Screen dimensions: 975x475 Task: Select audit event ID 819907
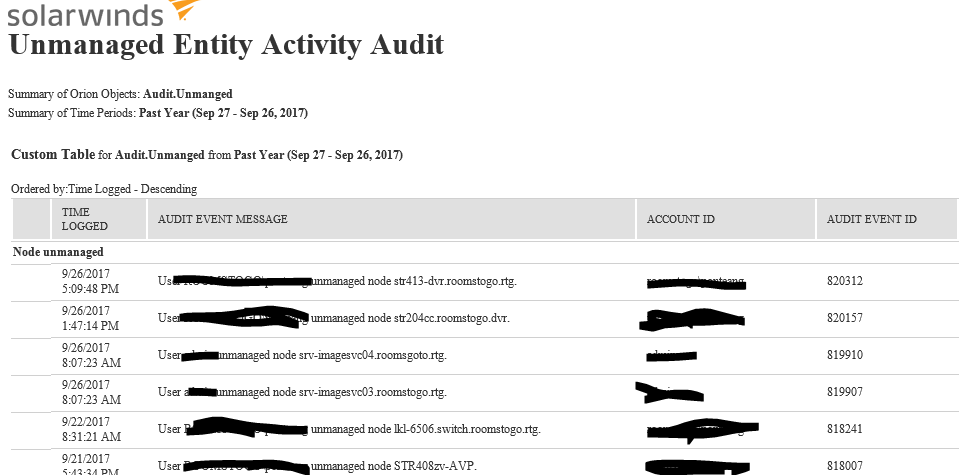844,392
